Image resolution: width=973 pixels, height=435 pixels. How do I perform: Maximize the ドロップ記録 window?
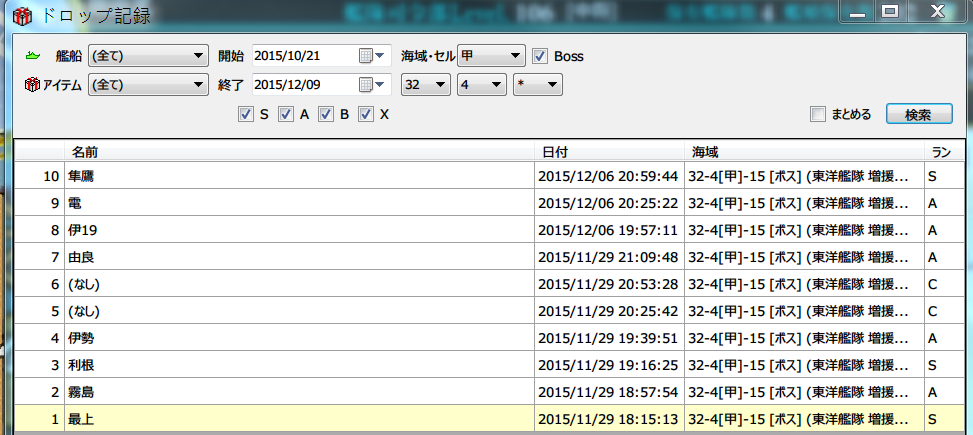[x=890, y=12]
